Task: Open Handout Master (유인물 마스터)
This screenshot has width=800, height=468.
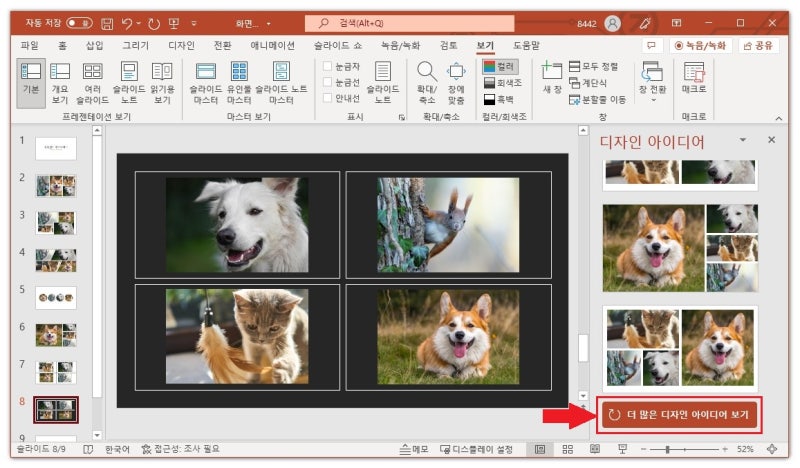Action: point(239,83)
